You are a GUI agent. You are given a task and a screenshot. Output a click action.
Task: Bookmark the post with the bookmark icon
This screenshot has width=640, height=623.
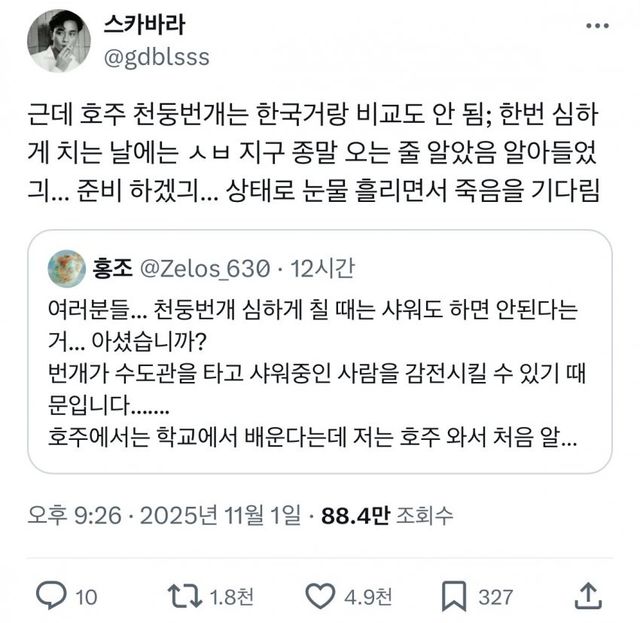pyautogui.click(x=456, y=596)
